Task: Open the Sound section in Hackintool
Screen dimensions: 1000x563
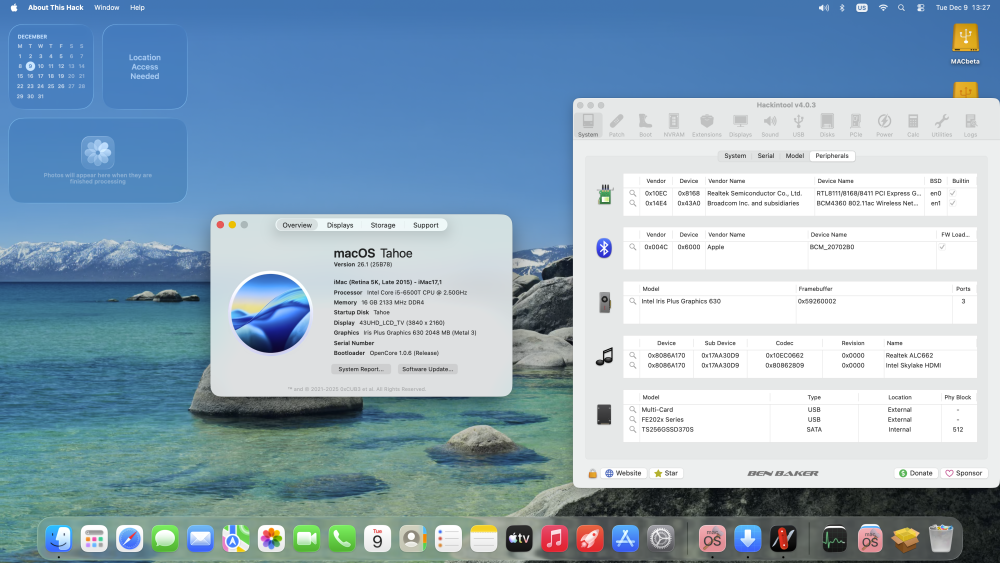Action: pos(770,125)
